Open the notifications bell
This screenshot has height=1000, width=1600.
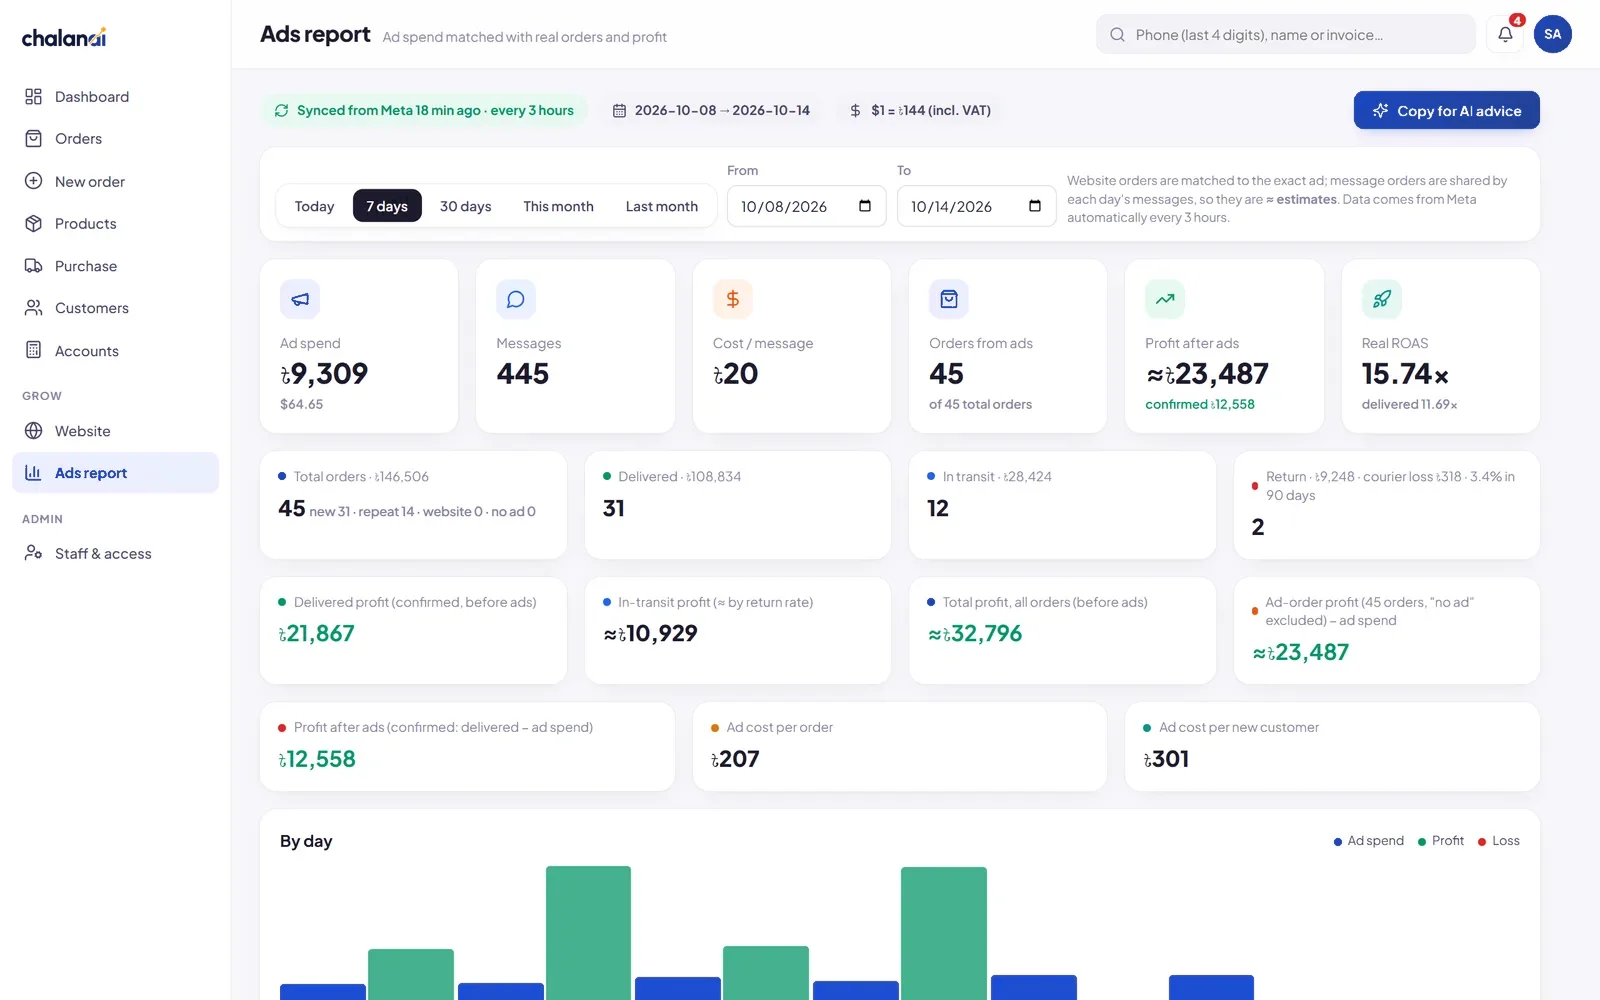1505,34
